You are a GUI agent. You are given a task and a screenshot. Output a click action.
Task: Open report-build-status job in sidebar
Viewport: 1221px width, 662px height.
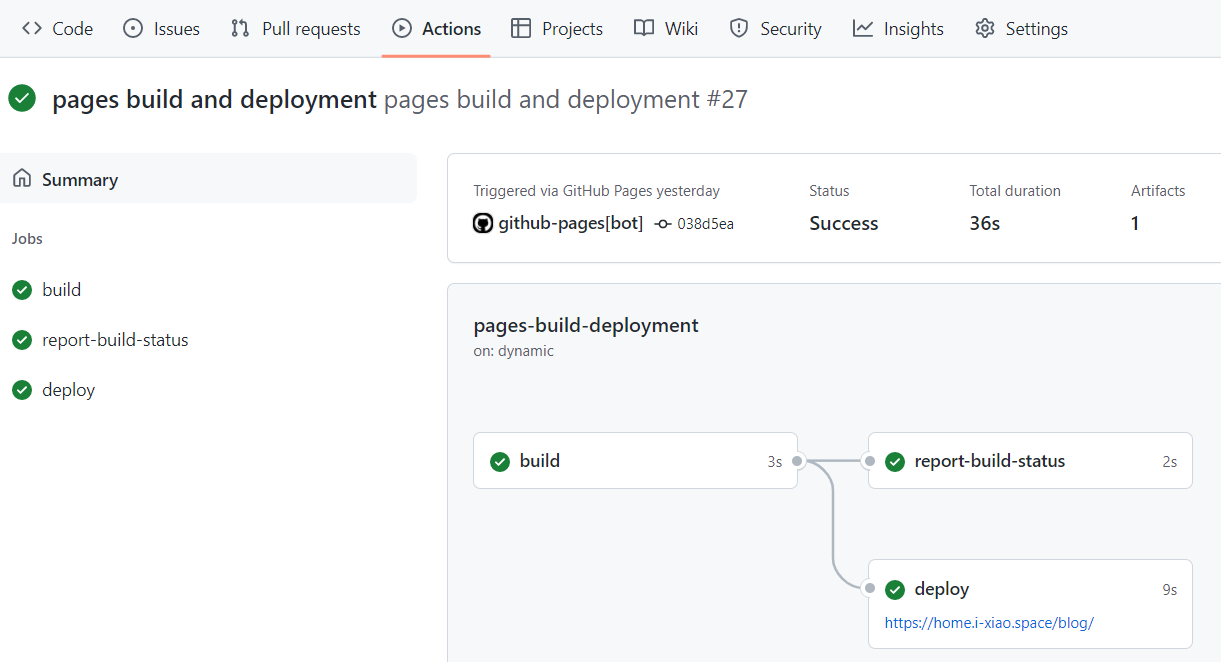(115, 340)
